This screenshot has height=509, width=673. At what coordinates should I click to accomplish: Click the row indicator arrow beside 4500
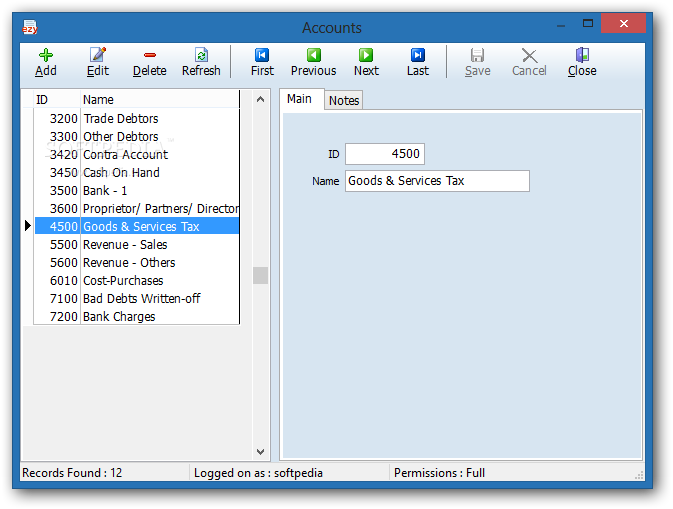point(28,226)
